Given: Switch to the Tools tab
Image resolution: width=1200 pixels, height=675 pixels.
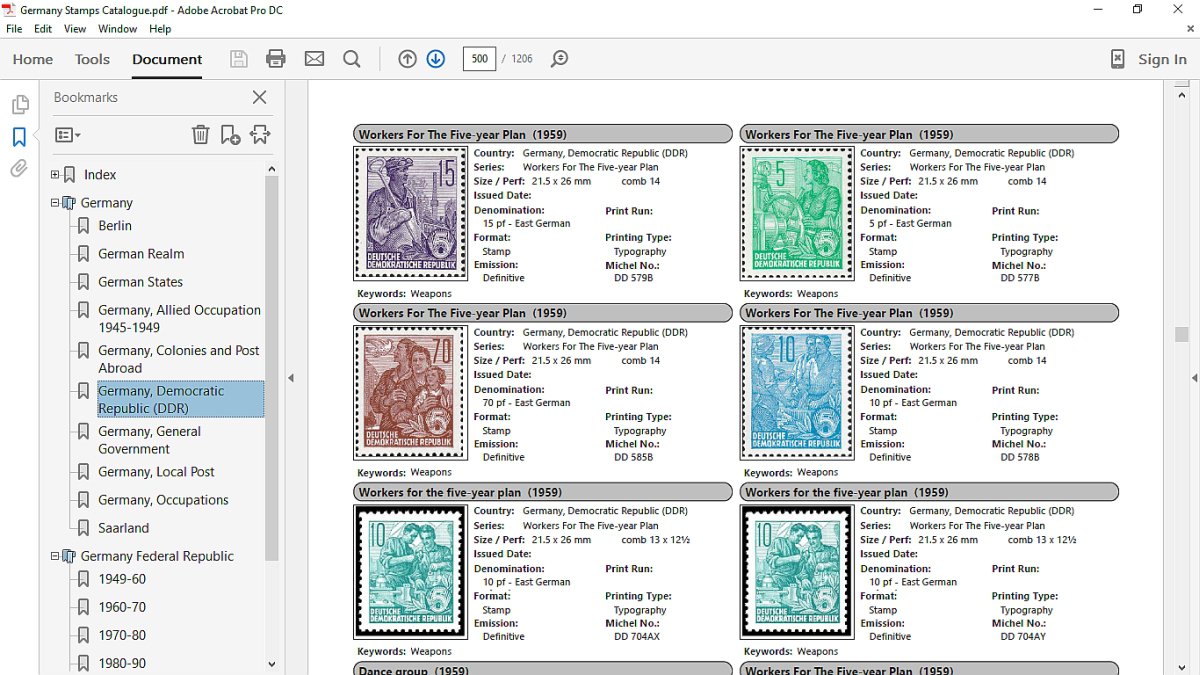Looking at the screenshot, I should pos(92,59).
